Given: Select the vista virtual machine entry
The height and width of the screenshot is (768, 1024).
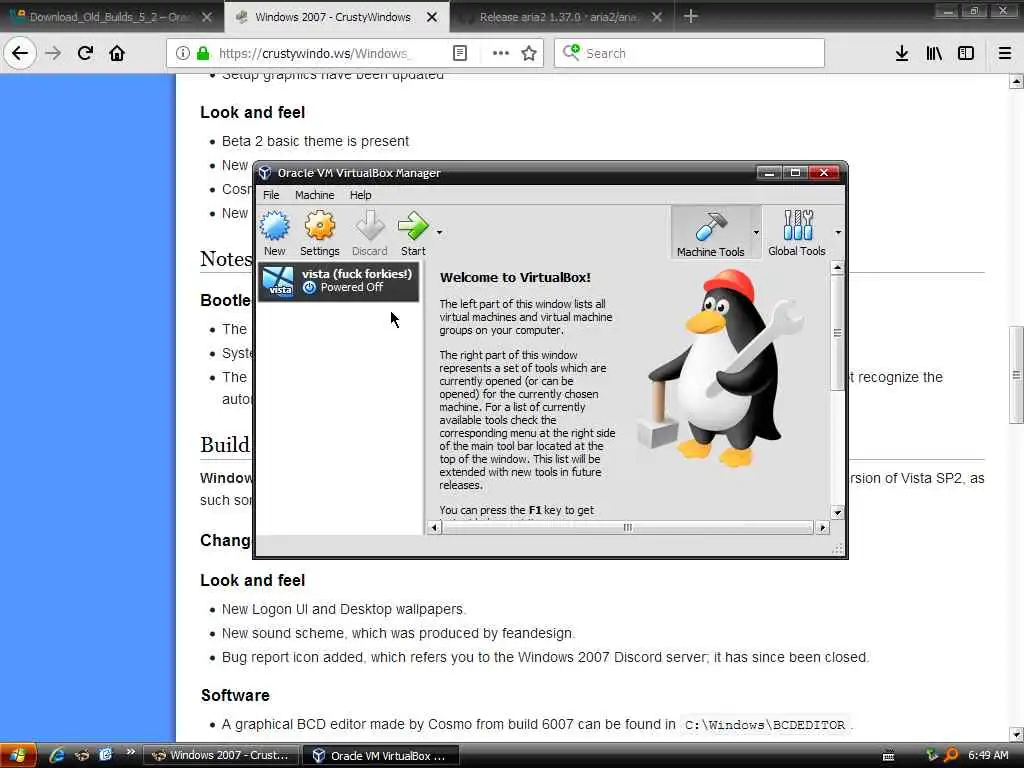Looking at the screenshot, I should coord(338,281).
